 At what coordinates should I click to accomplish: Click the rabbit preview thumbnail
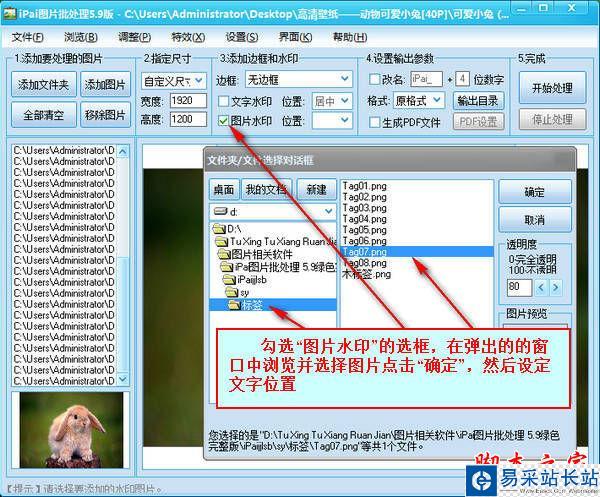click(x=72, y=430)
